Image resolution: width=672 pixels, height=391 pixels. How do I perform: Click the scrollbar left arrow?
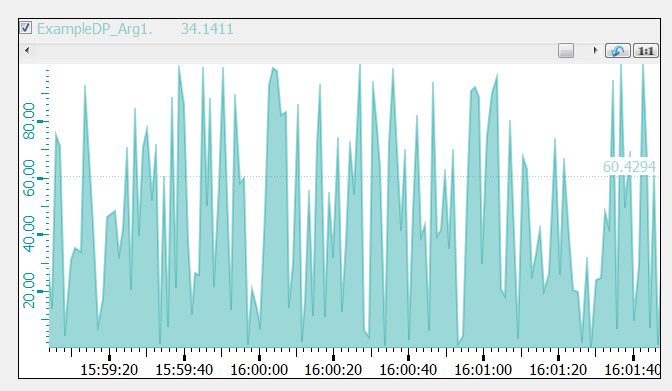click(27, 51)
